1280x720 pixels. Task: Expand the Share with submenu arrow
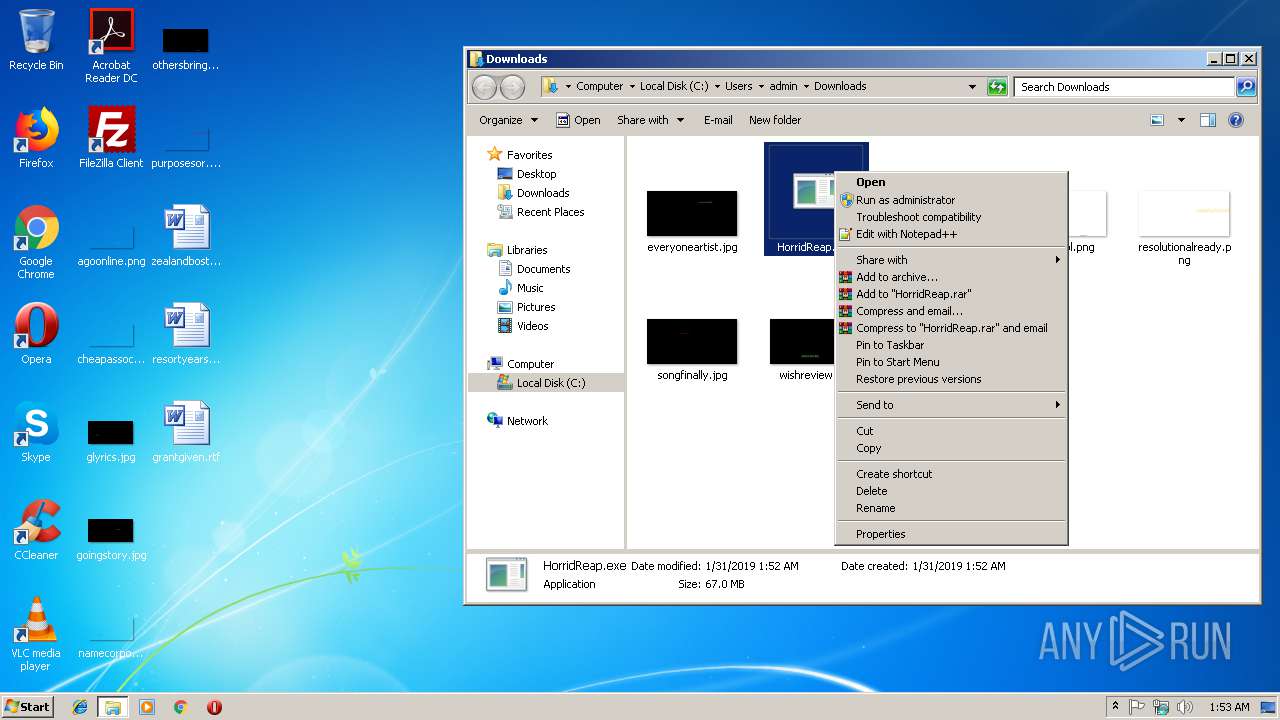pos(1057,260)
